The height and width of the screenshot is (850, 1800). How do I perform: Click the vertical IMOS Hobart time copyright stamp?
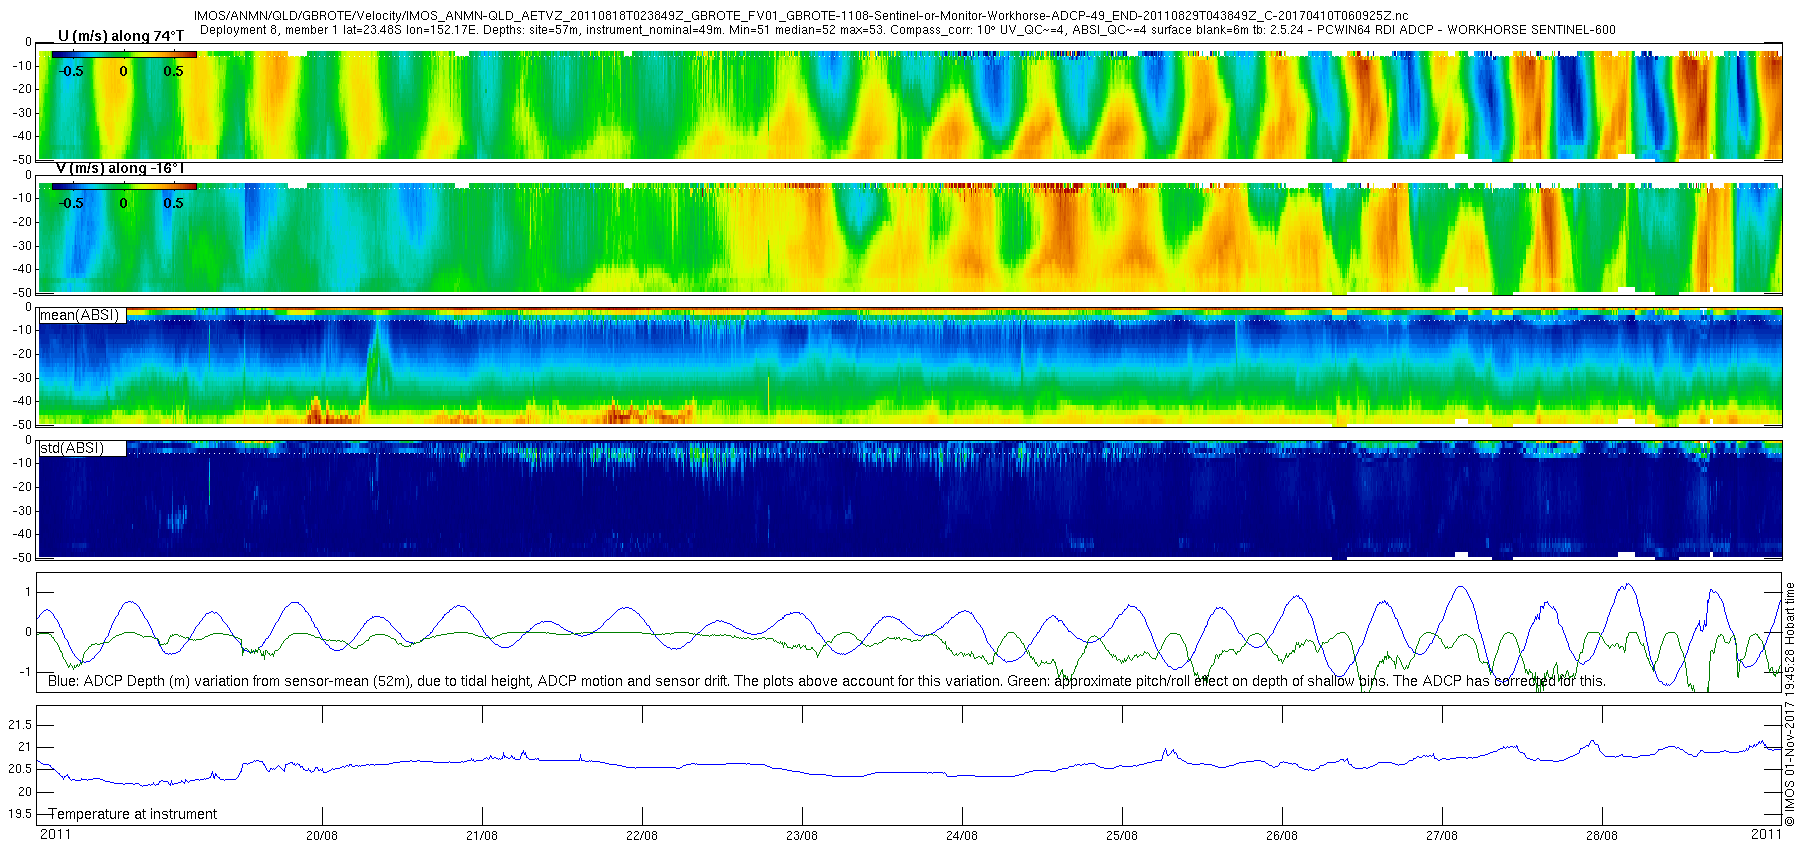click(1790, 704)
